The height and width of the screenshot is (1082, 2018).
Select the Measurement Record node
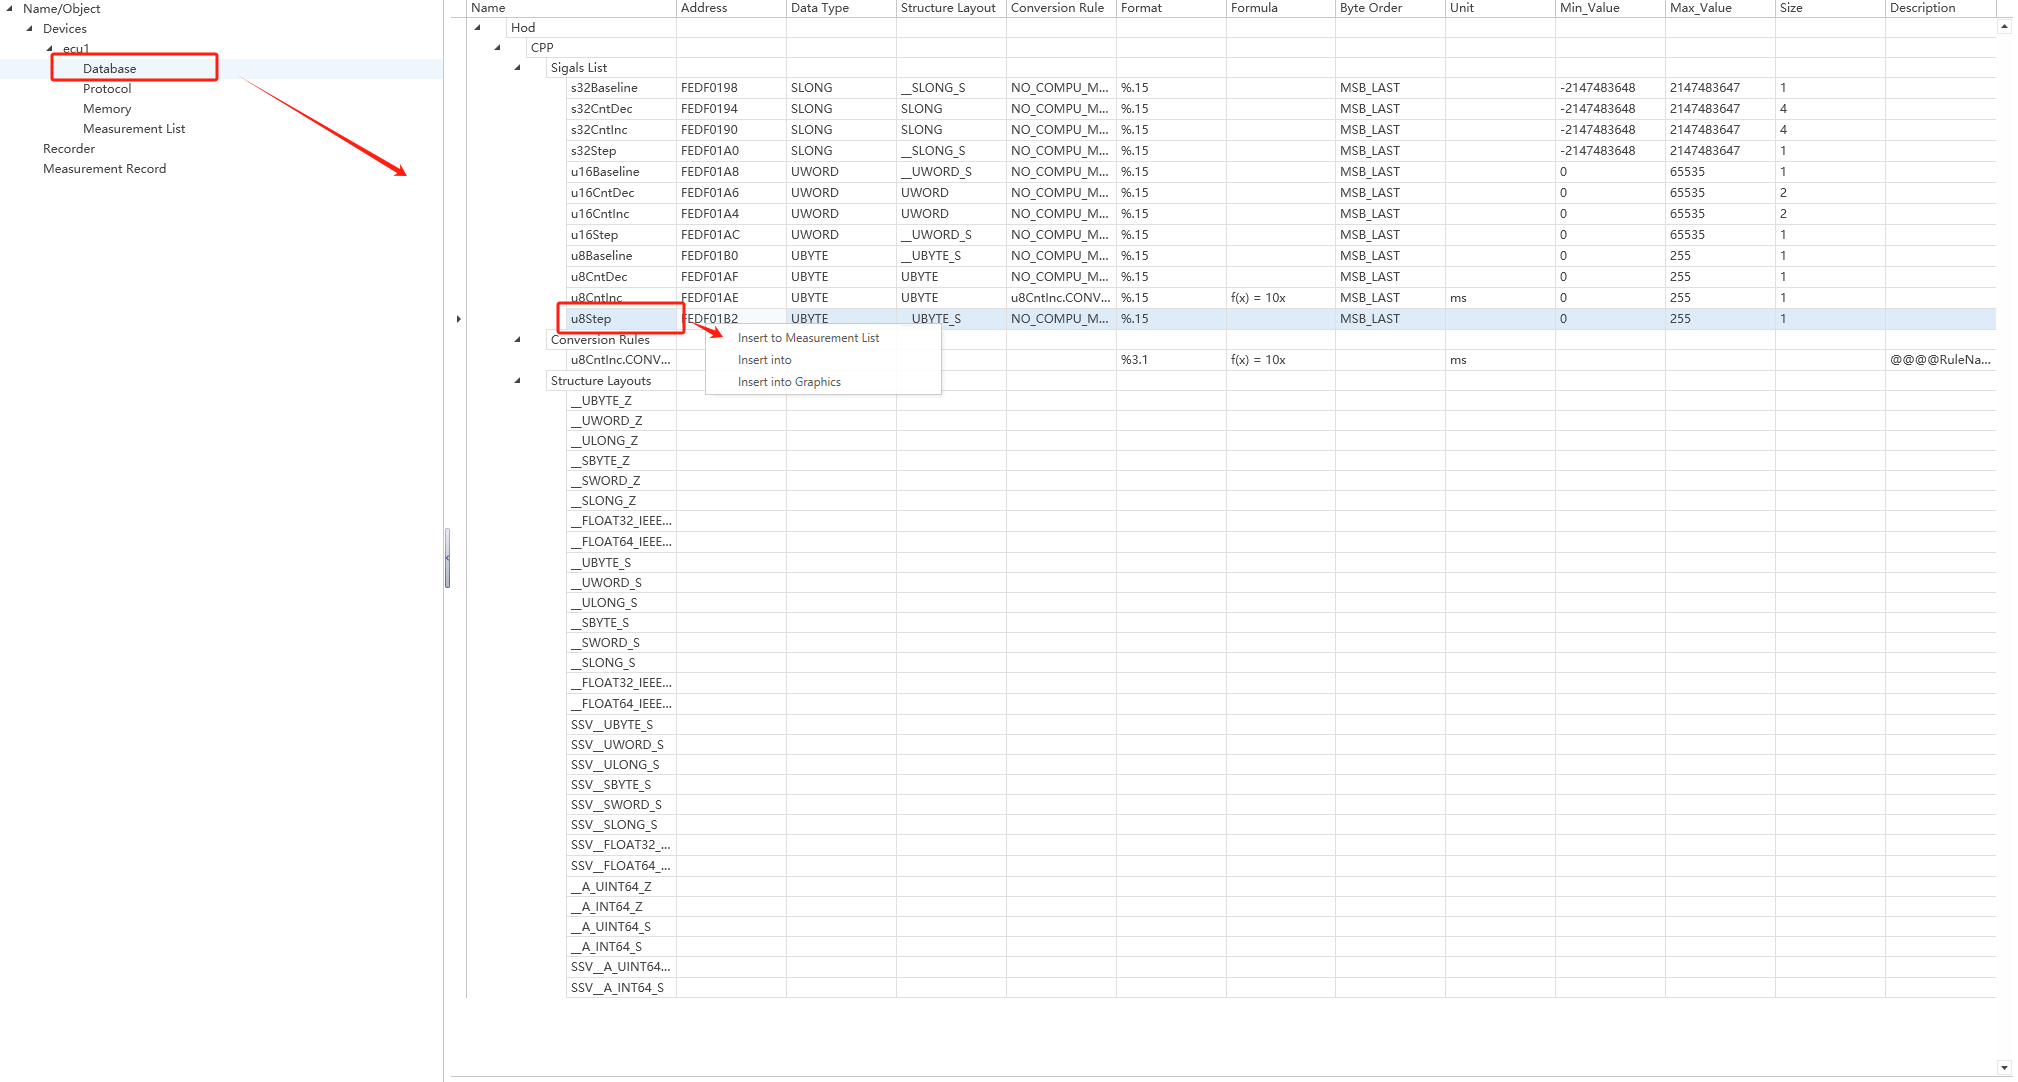point(104,168)
